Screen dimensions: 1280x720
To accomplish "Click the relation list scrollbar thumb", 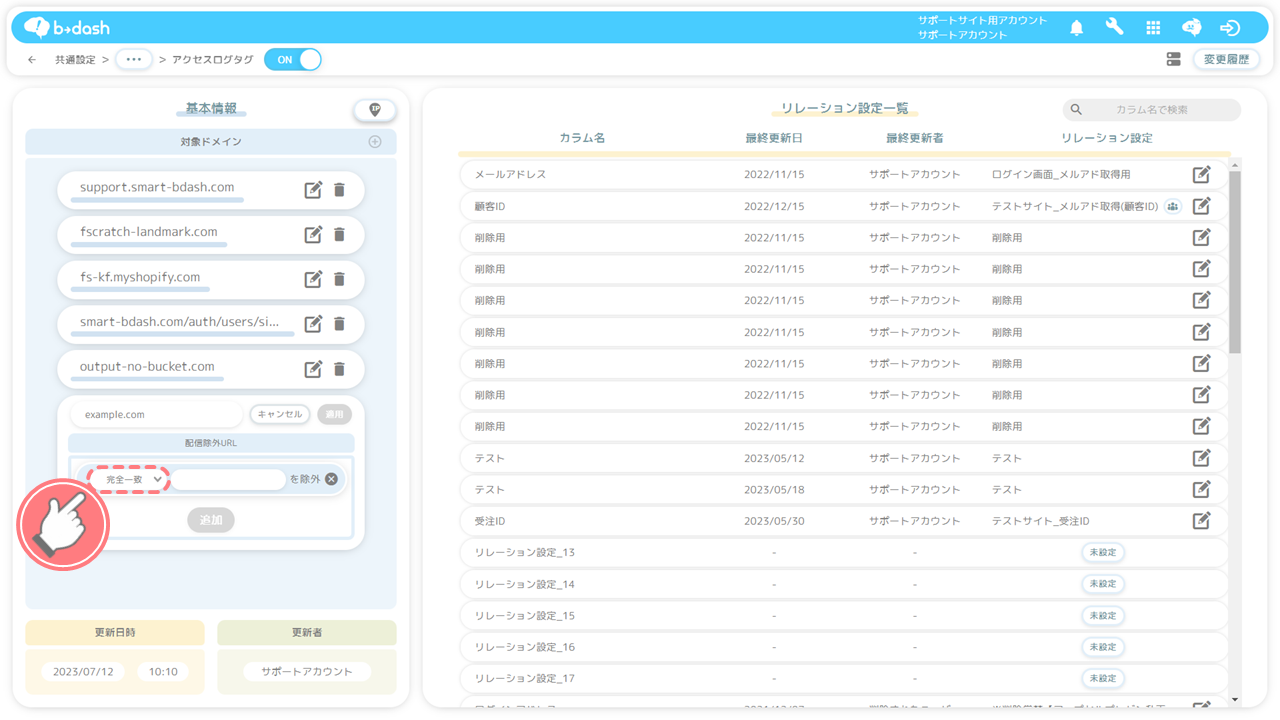I will (1235, 262).
